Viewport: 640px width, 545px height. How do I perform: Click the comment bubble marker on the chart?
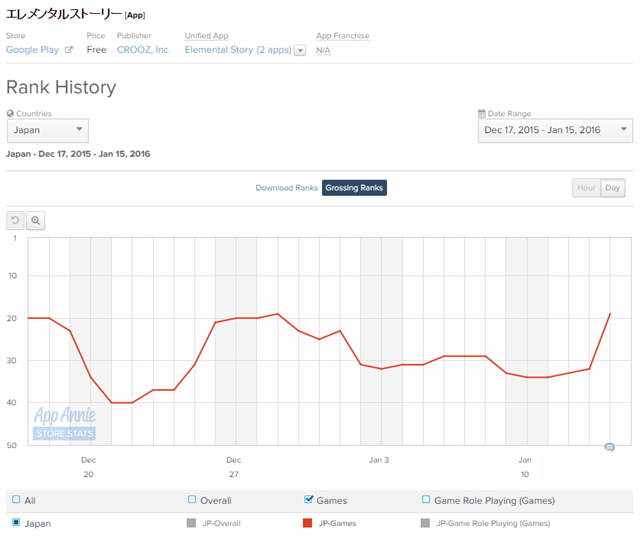[609, 447]
